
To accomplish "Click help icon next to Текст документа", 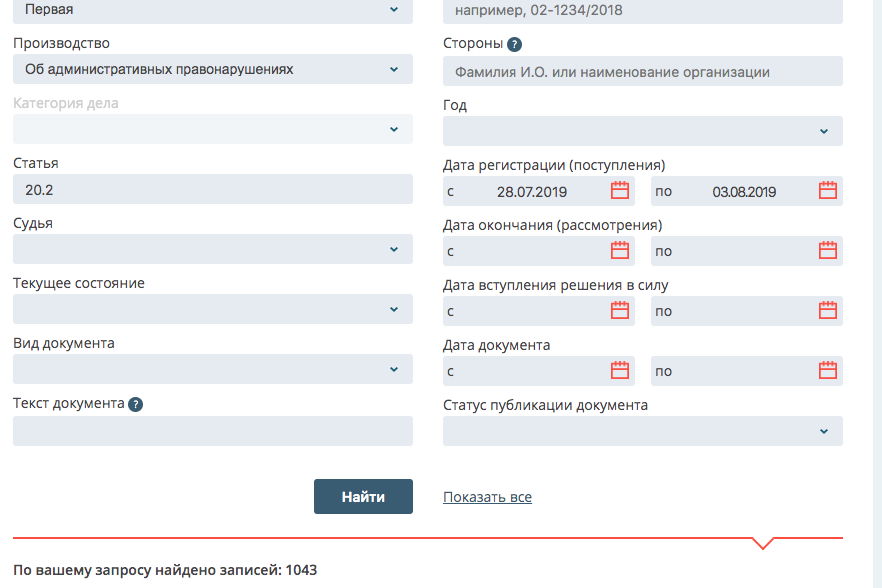I will [x=136, y=404].
